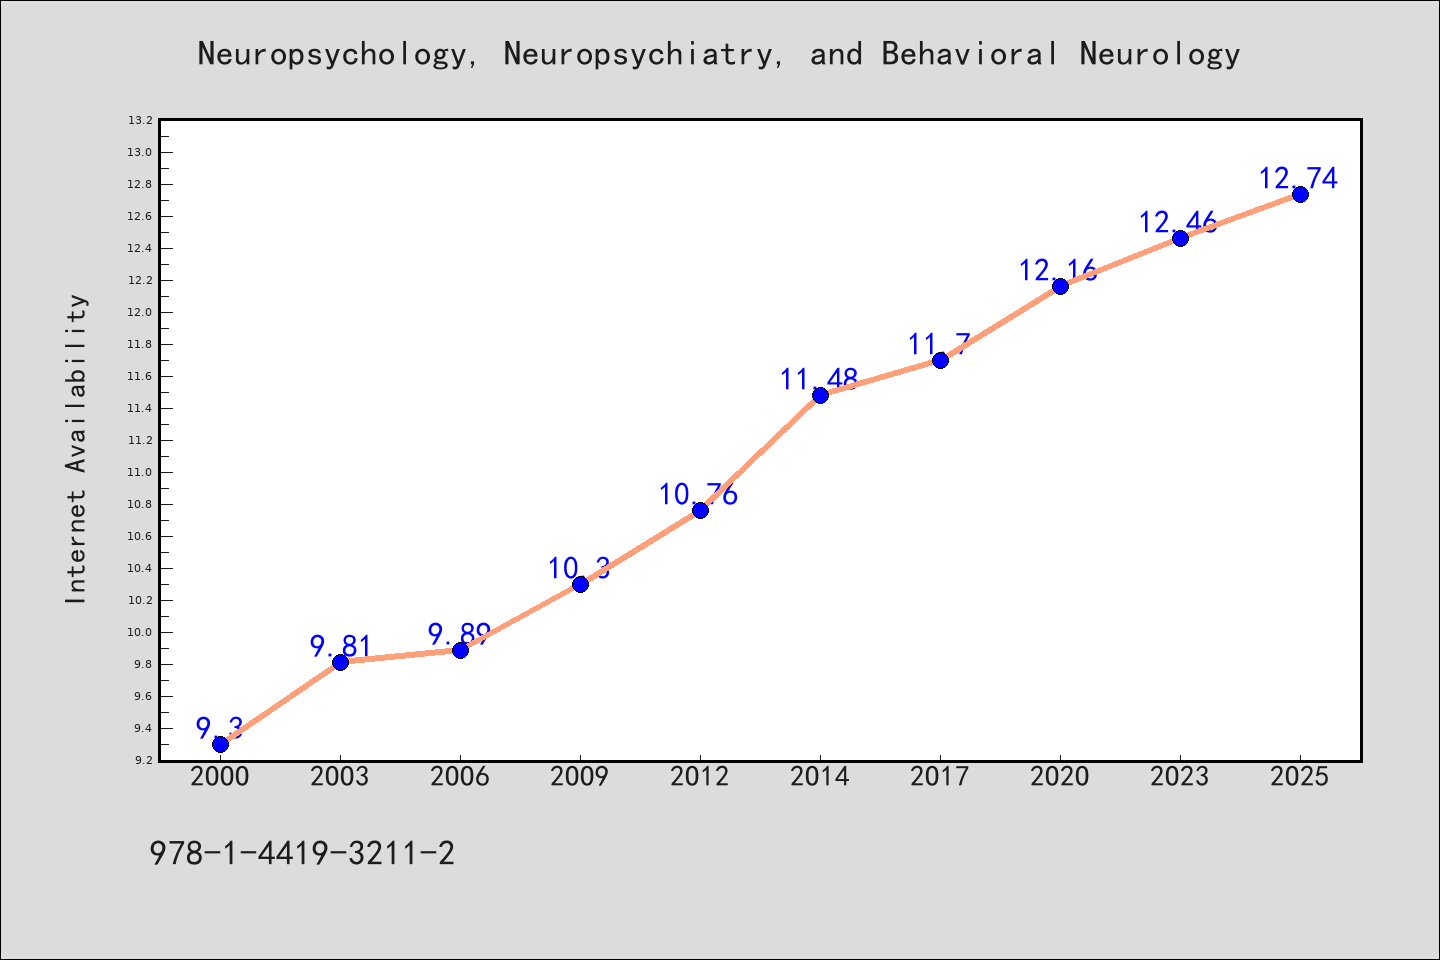Screen dimensions: 1440x960
Task: Click the x-axis label 2012
Action: pos(700,777)
